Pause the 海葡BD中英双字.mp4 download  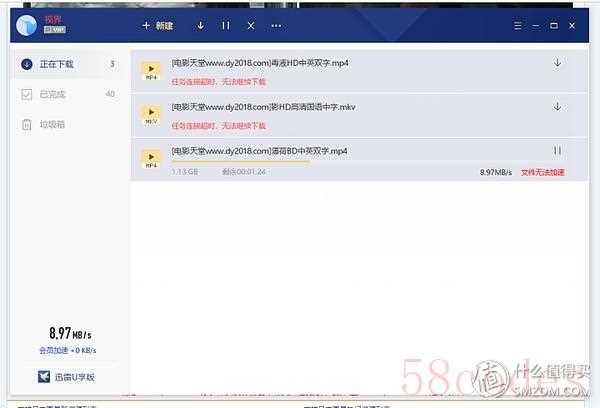tap(557, 151)
